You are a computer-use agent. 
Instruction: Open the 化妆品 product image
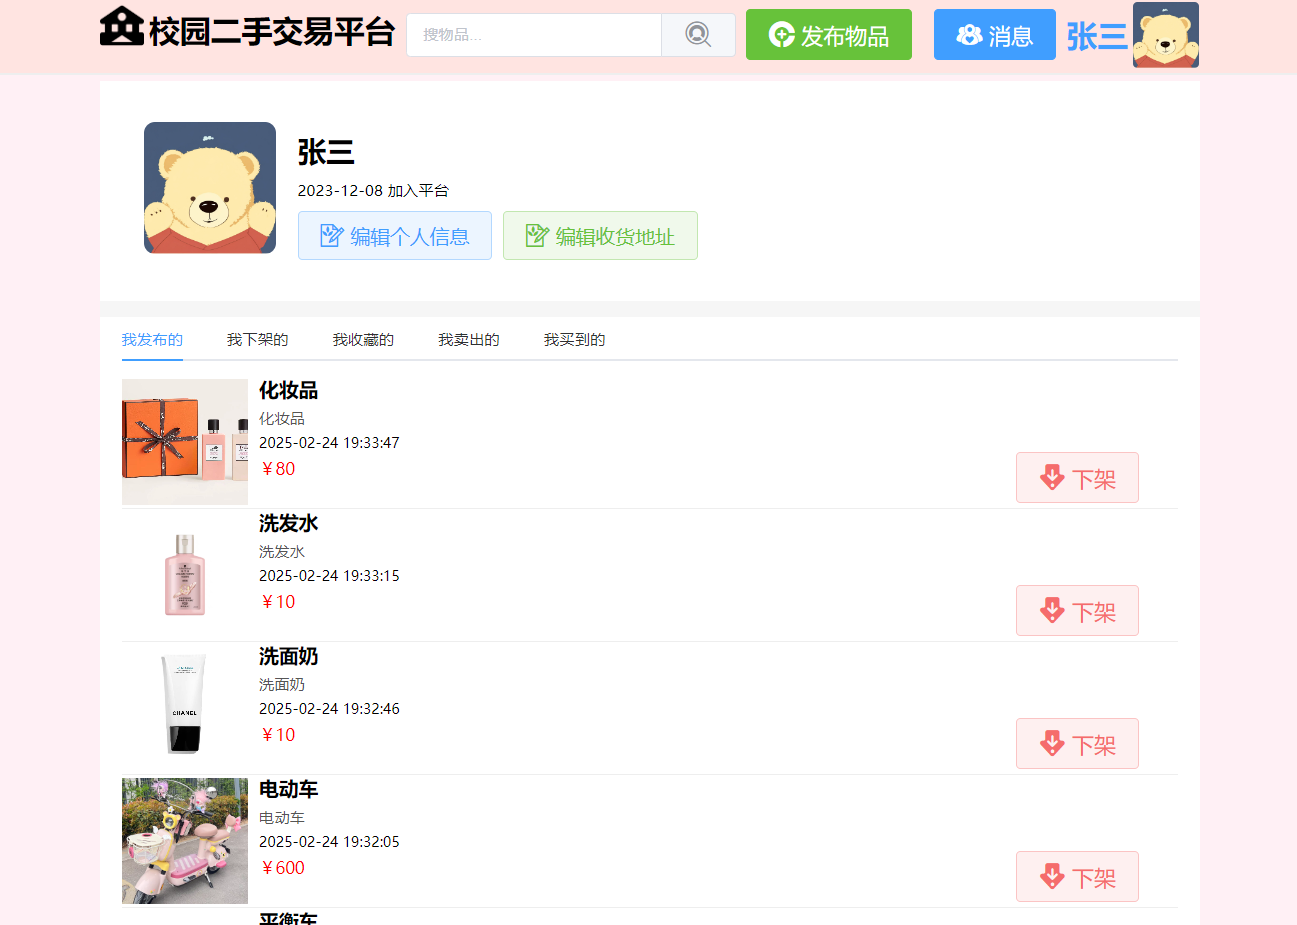coord(185,442)
